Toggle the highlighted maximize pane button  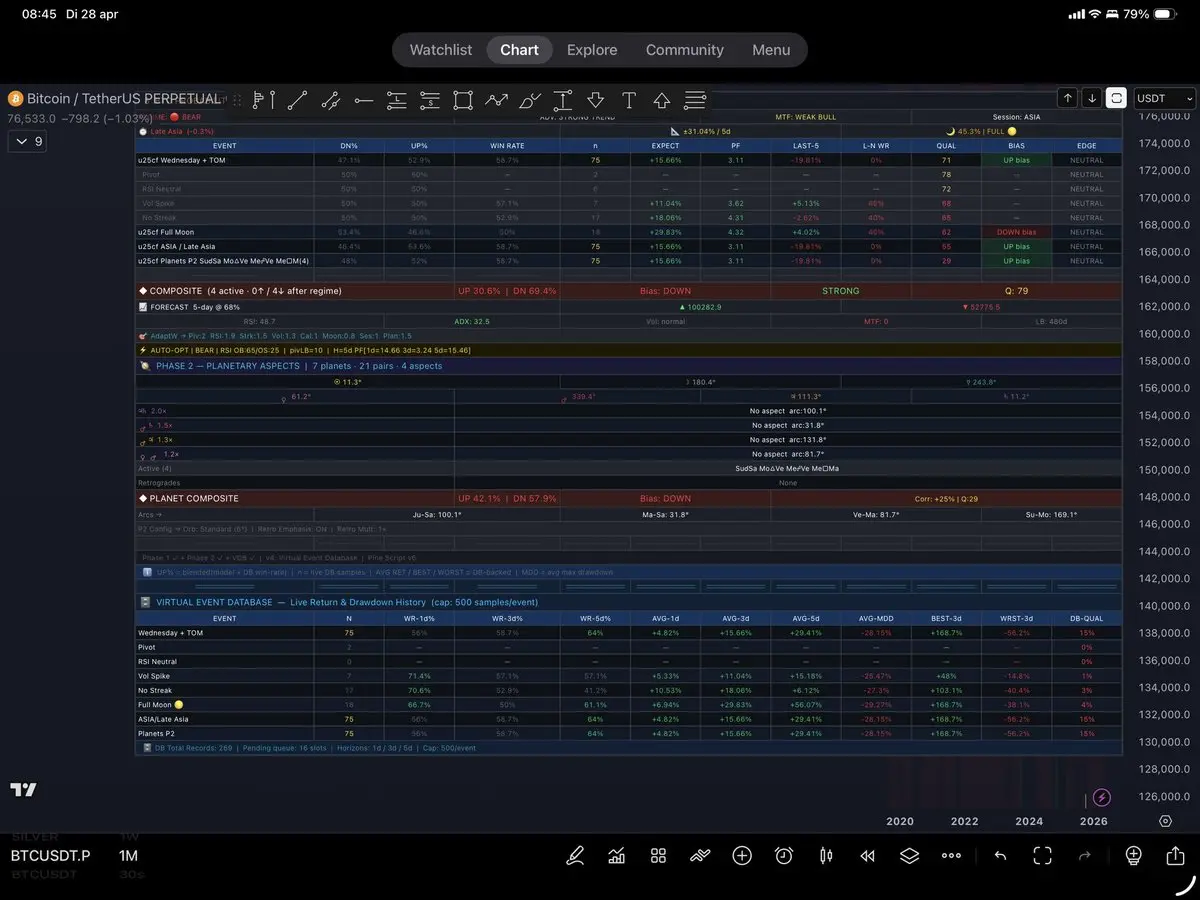[x=1116, y=98]
